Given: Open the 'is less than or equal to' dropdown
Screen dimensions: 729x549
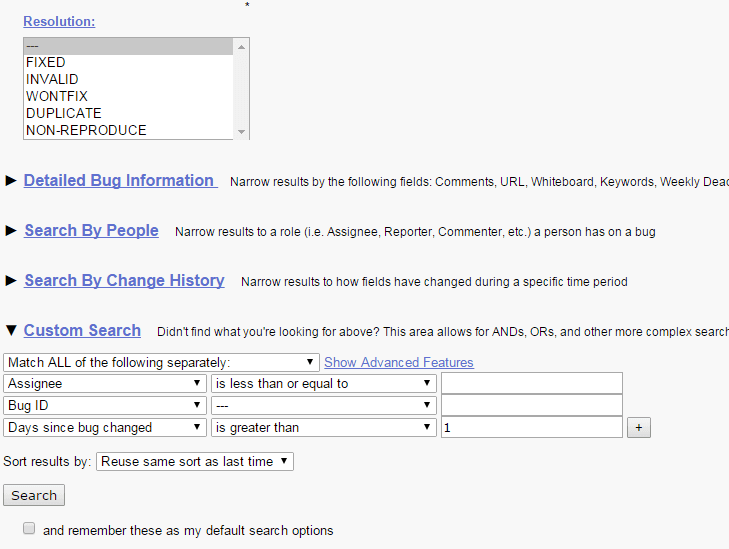Looking at the screenshot, I should 323,383.
